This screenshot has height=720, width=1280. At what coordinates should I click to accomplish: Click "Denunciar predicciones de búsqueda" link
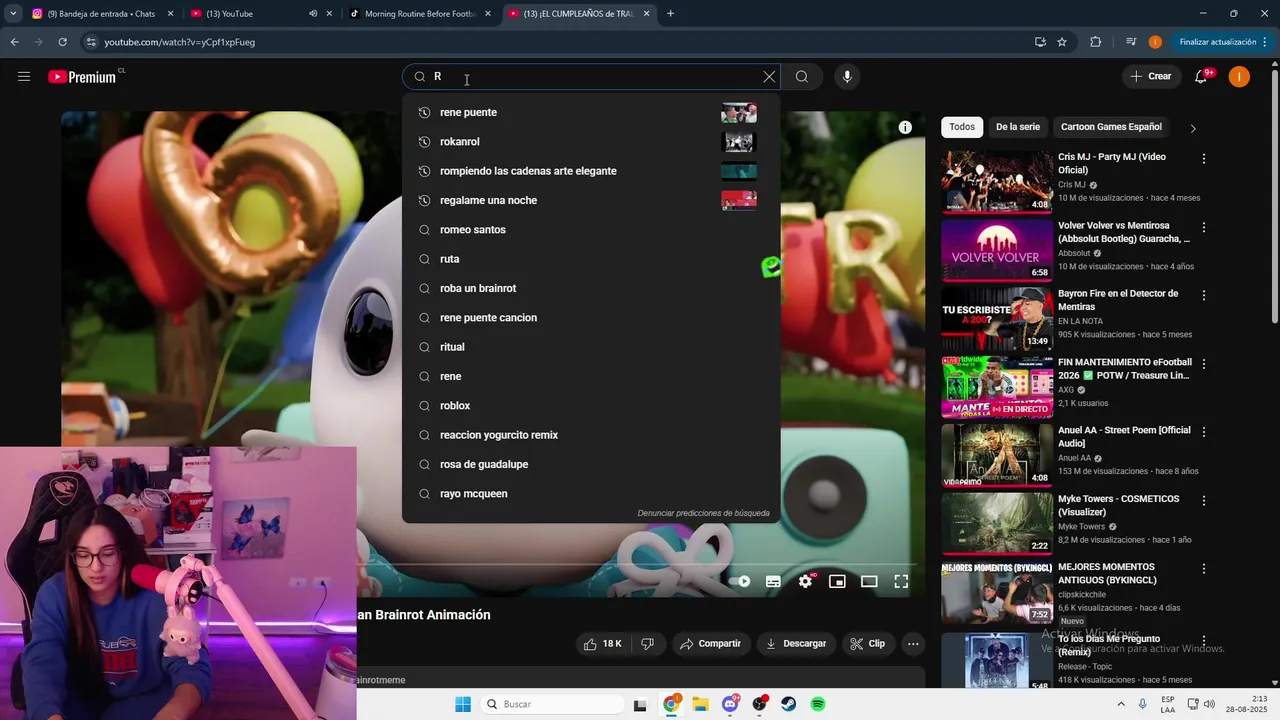703,513
